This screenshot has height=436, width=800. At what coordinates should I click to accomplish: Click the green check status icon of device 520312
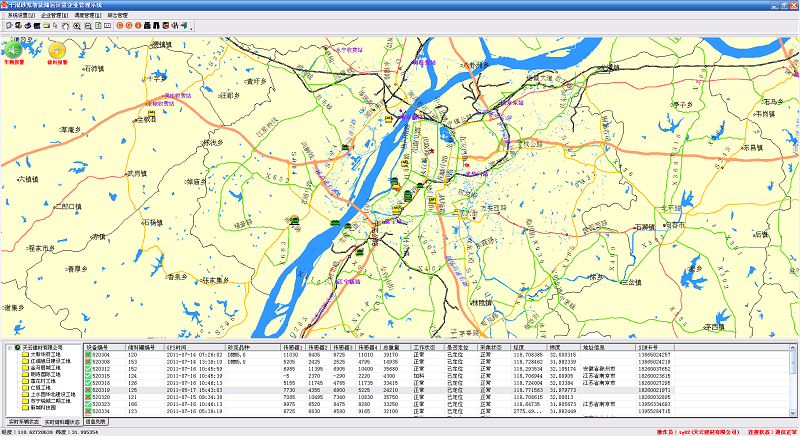pyautogui.click(x=88, y=369)
